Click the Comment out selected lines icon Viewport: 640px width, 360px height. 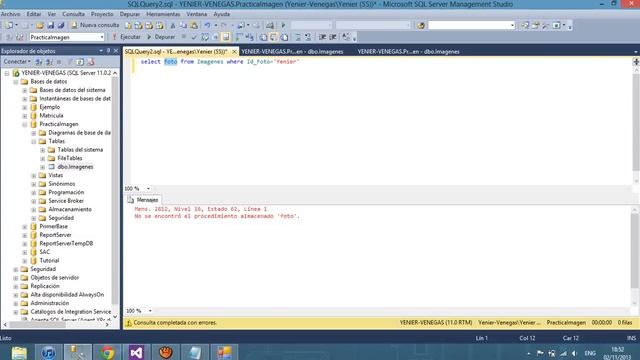298,37
